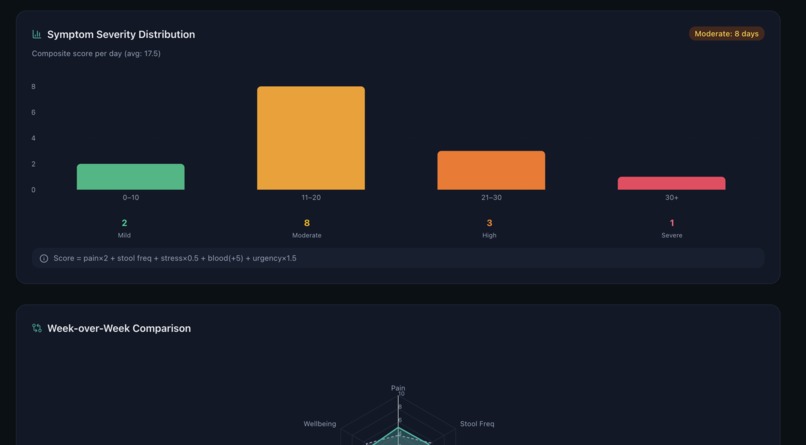Click the bar chart icon beside Symptom Severity Distribution

coord(36,34)
